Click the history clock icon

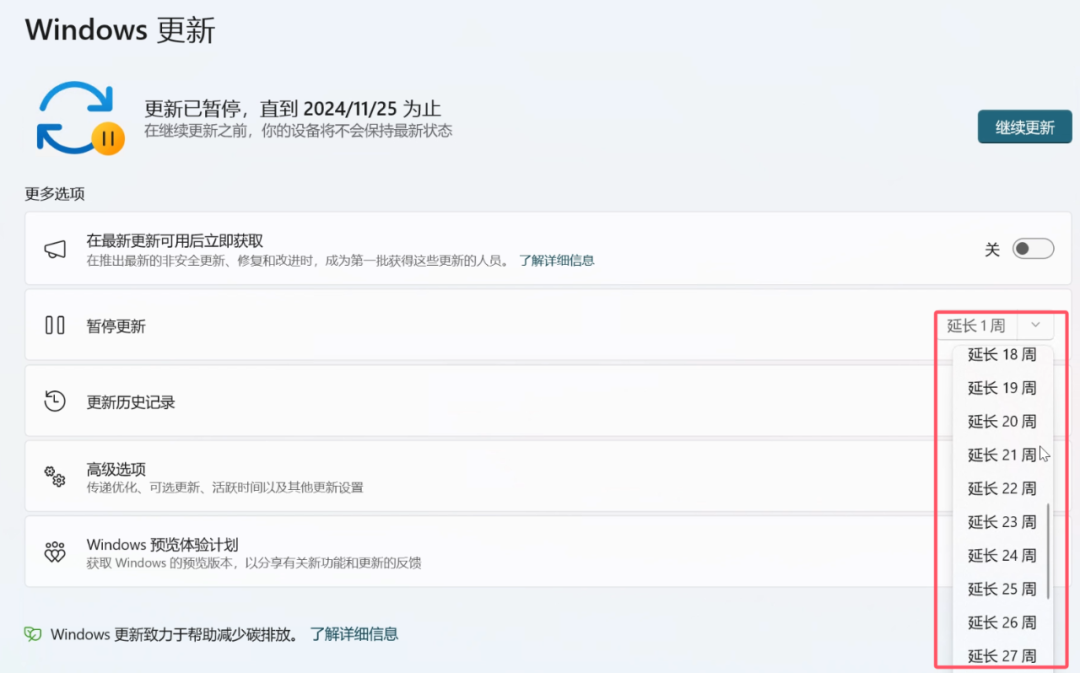(55, 401)
